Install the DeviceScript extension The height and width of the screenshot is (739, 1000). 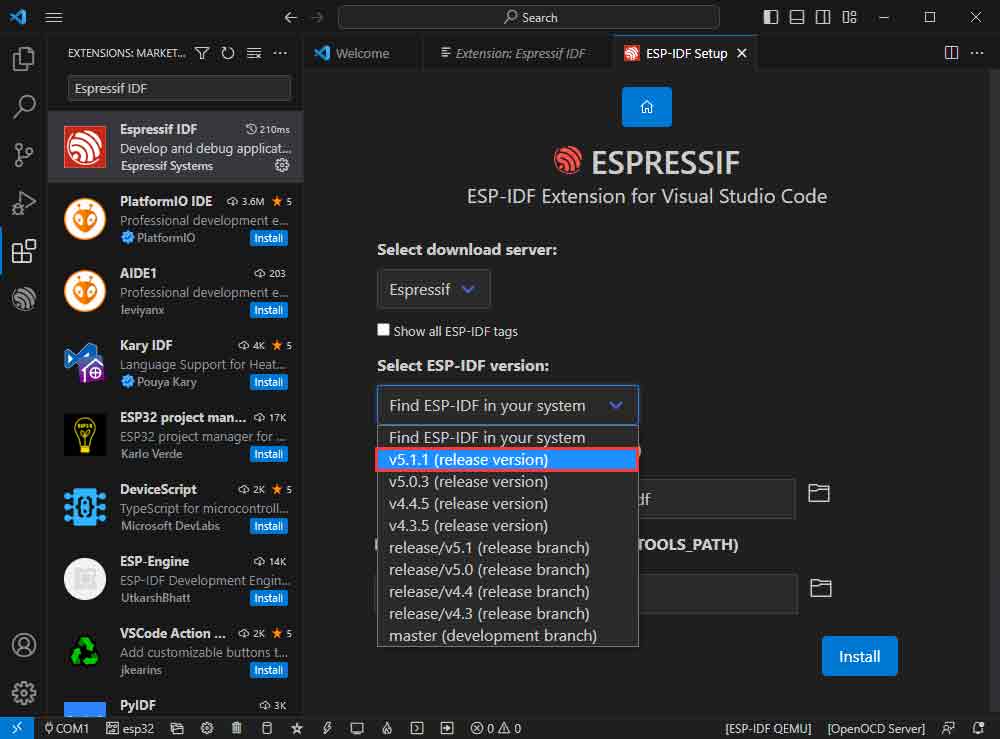pos(268,526)
